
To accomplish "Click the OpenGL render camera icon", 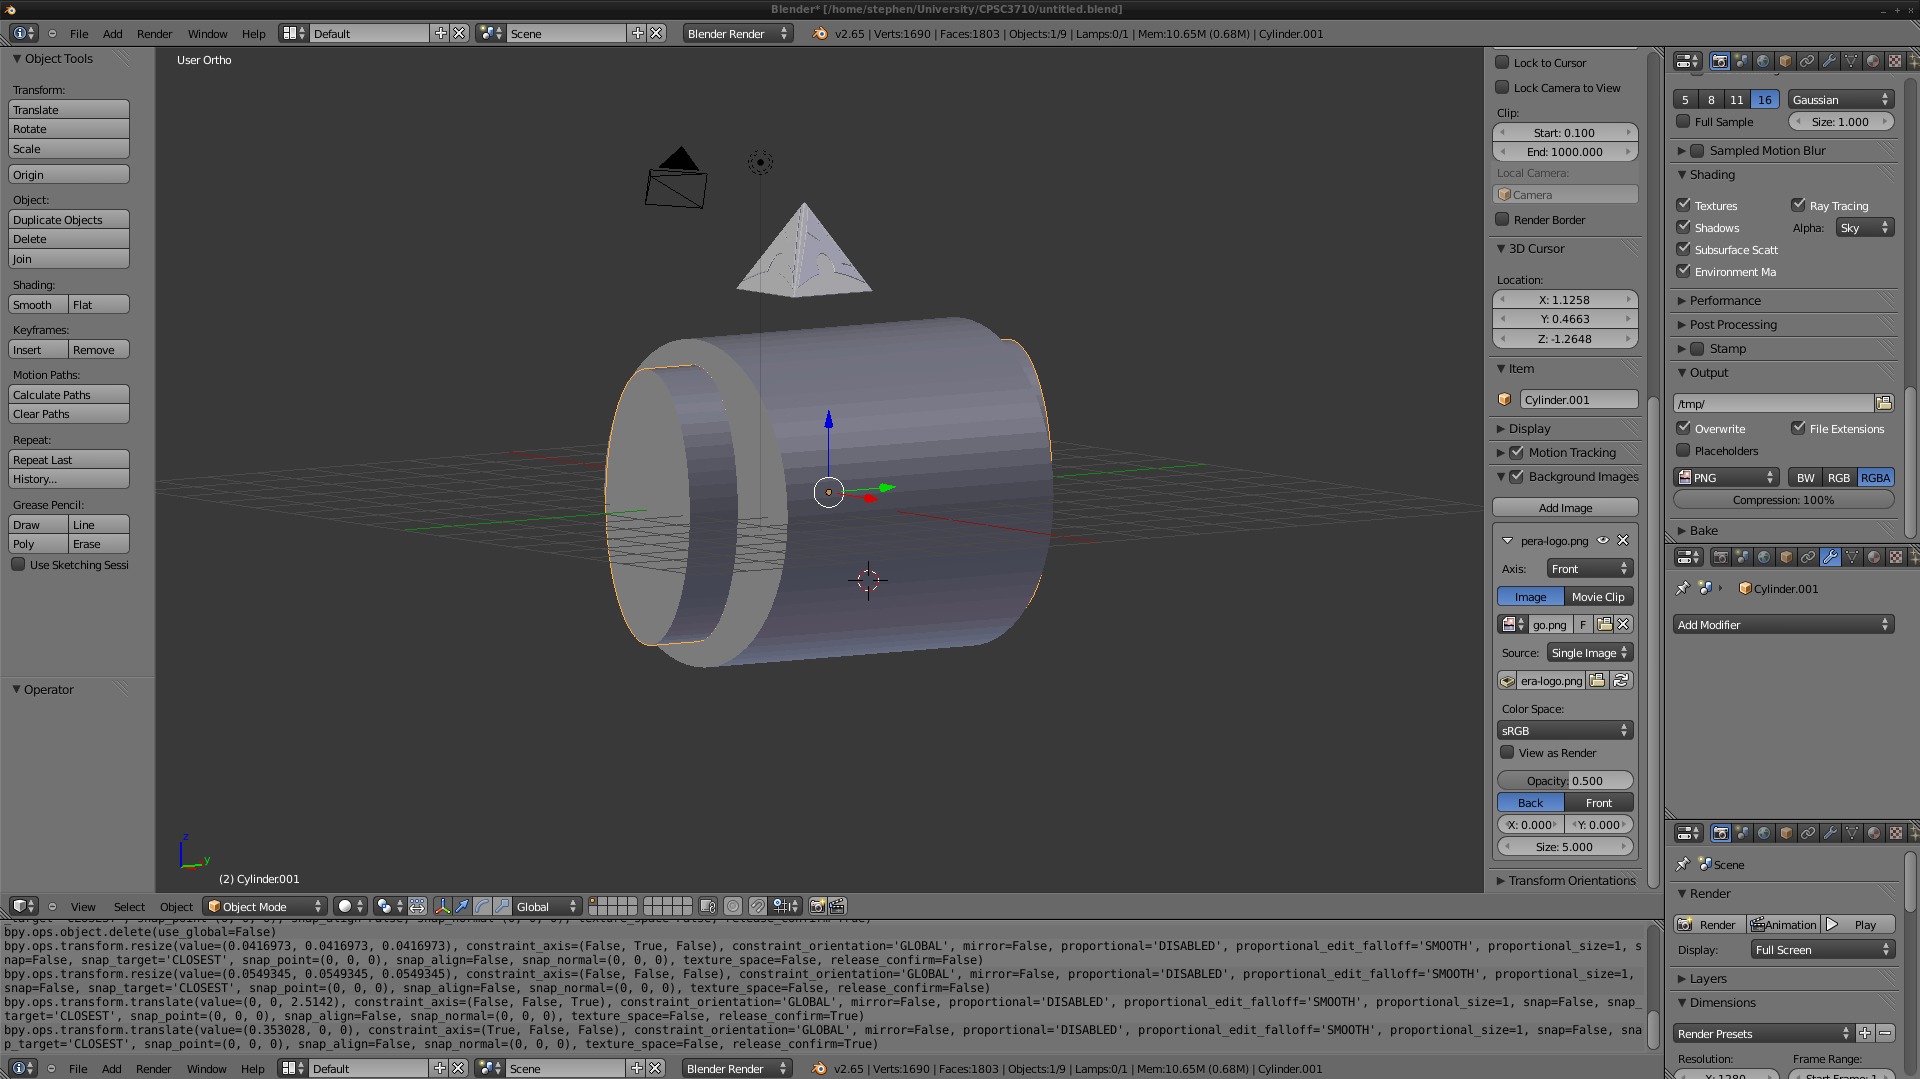I will [817, 906].
